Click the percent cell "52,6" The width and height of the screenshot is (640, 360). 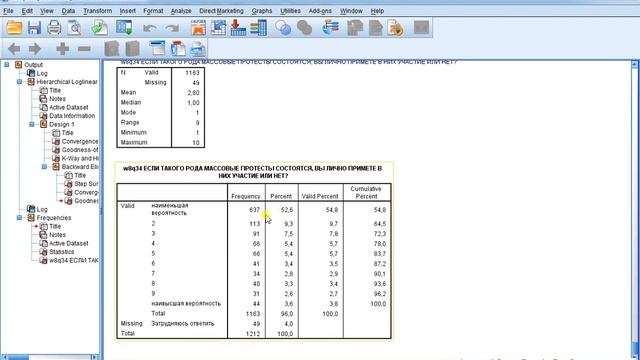(x=287, y=209)
